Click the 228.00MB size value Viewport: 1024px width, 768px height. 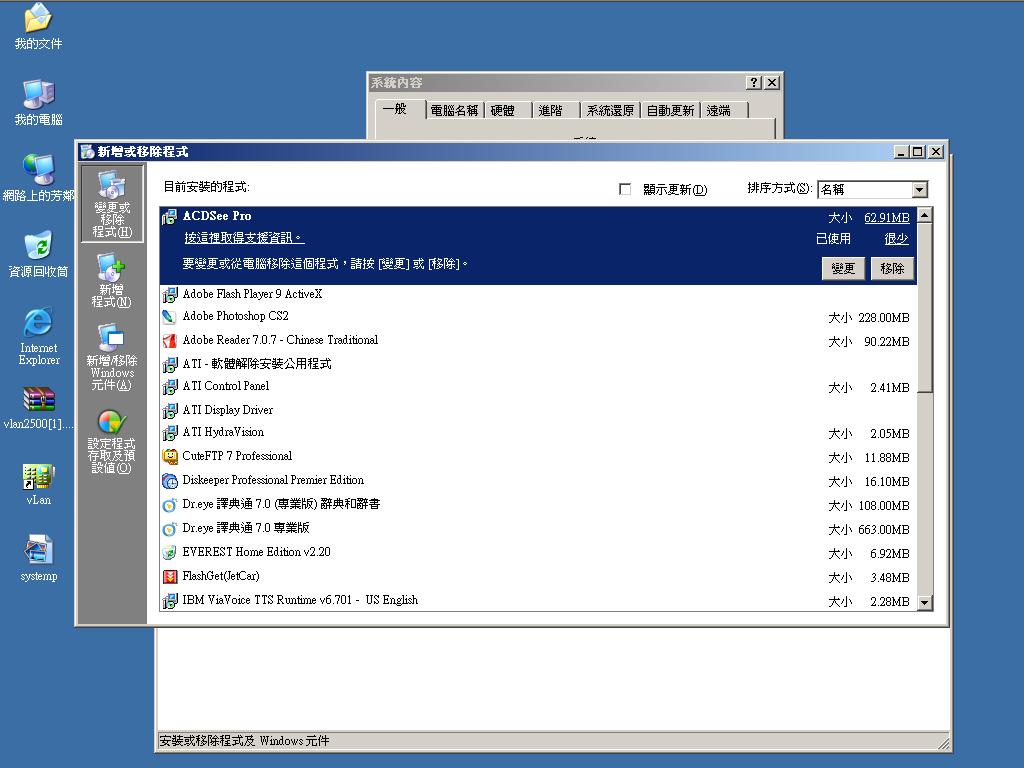(x=884, y=318)
